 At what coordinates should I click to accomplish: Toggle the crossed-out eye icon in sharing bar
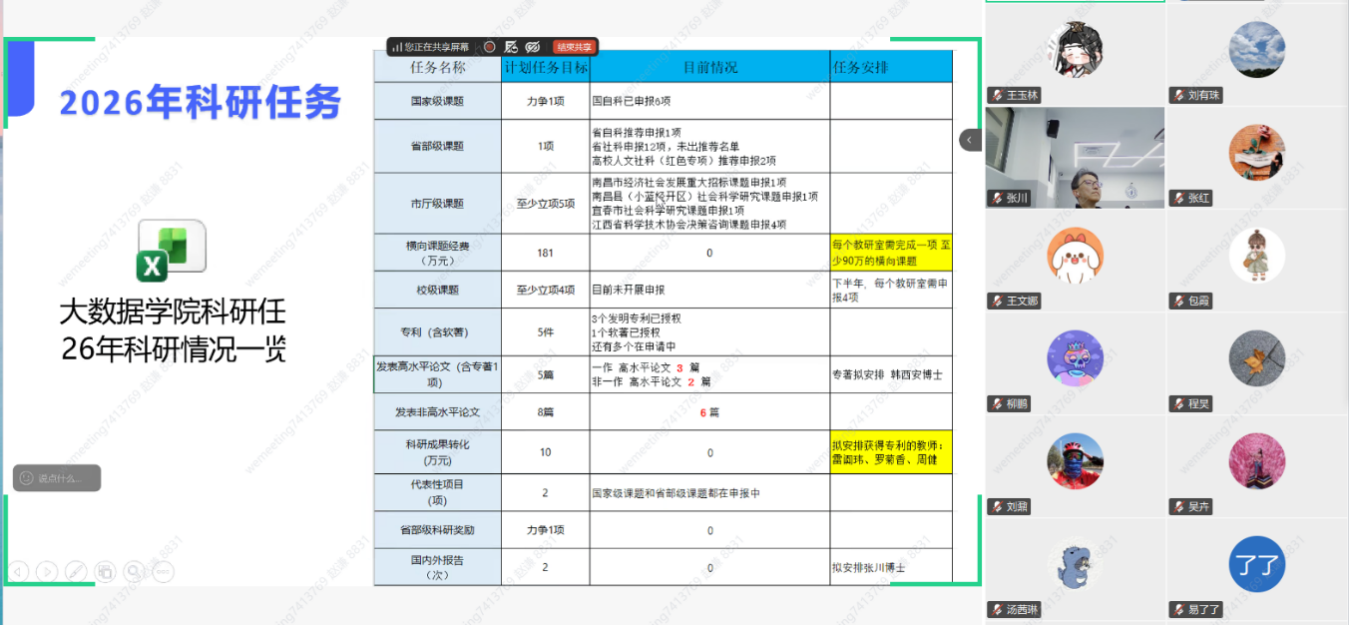tap(533, 46)
